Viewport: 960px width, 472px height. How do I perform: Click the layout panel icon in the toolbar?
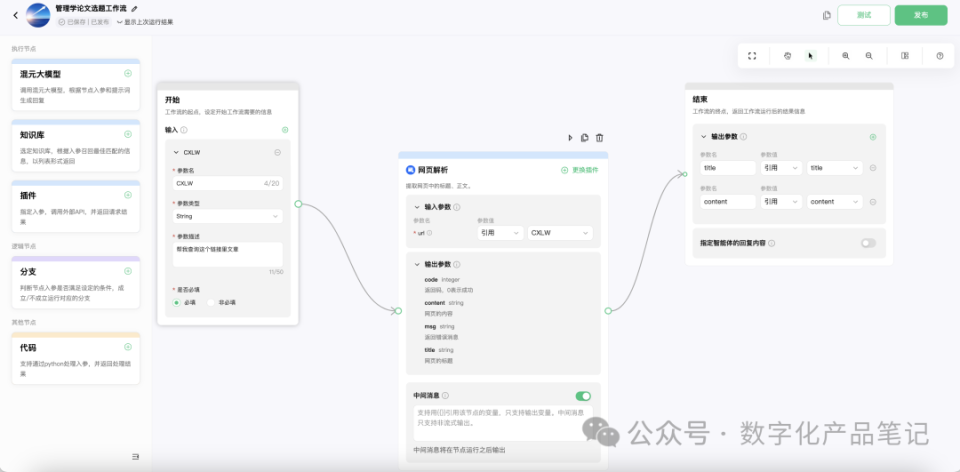[904, 56]
